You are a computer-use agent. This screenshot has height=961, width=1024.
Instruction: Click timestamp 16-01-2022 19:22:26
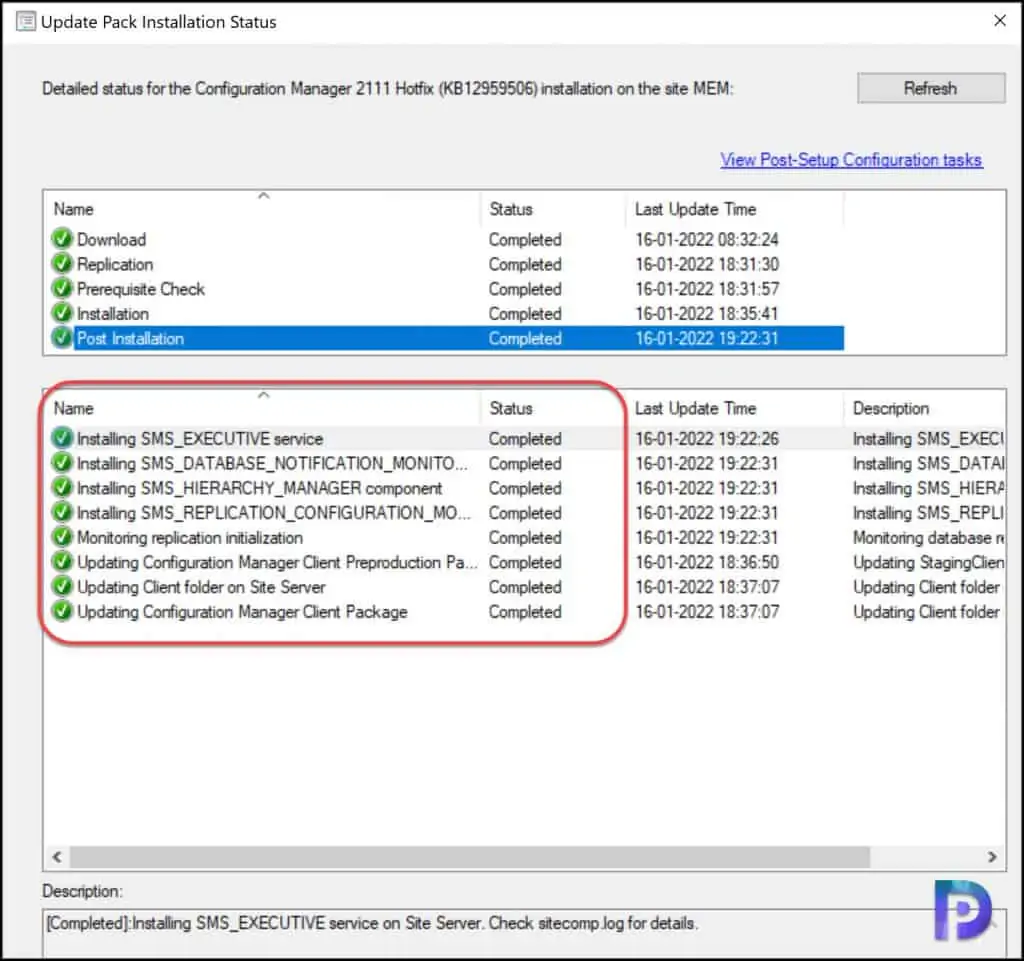pyautogui.click(x=707, y=439)
